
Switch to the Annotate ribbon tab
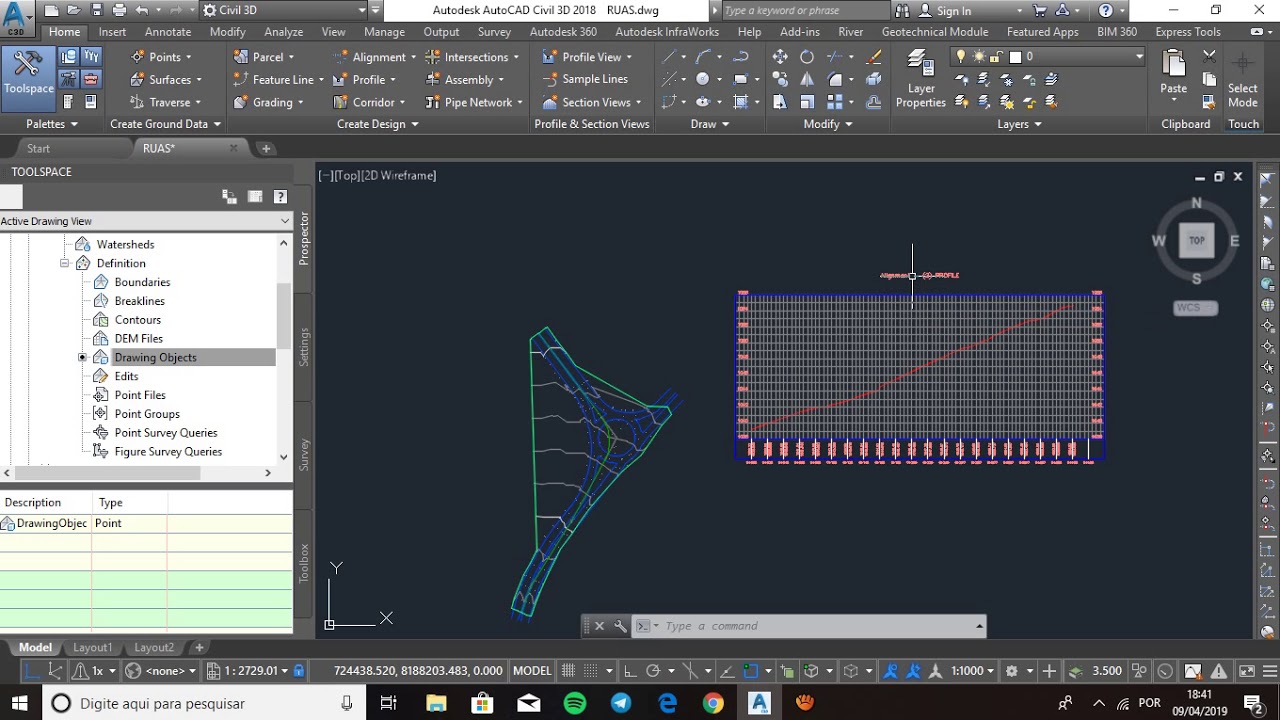(x=168, y=32)
